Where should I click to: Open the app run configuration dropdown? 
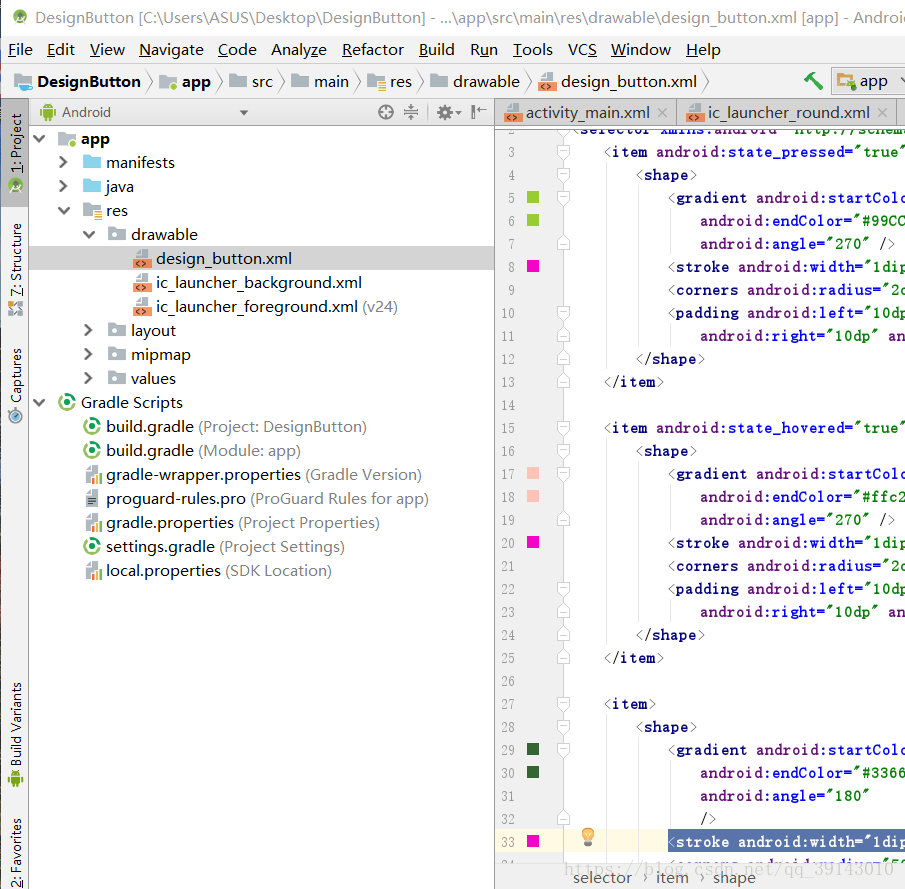coord(869,81)
